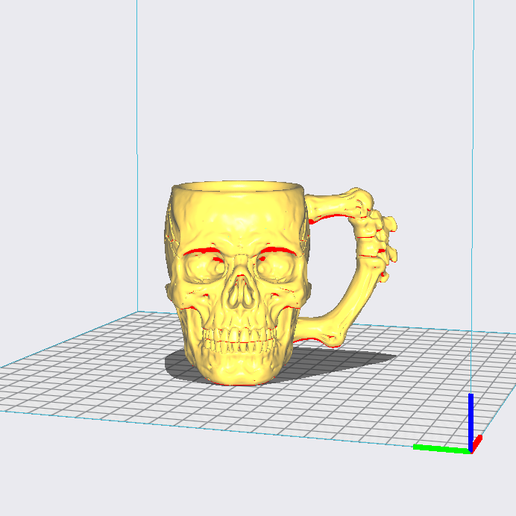This screenshot has width=516, height=516.
Task: Click the blue Z axis of the gizmo
Action: (471, 422)
